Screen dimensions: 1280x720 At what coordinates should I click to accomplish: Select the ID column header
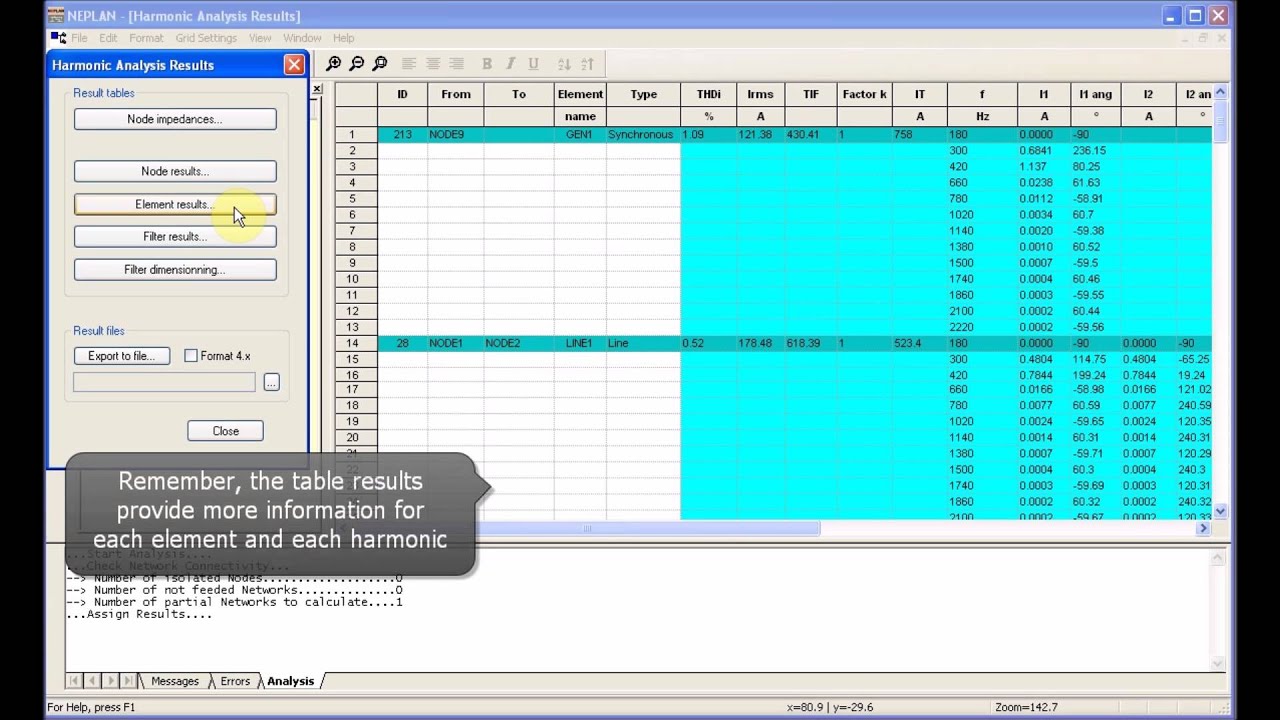(402, 94)
